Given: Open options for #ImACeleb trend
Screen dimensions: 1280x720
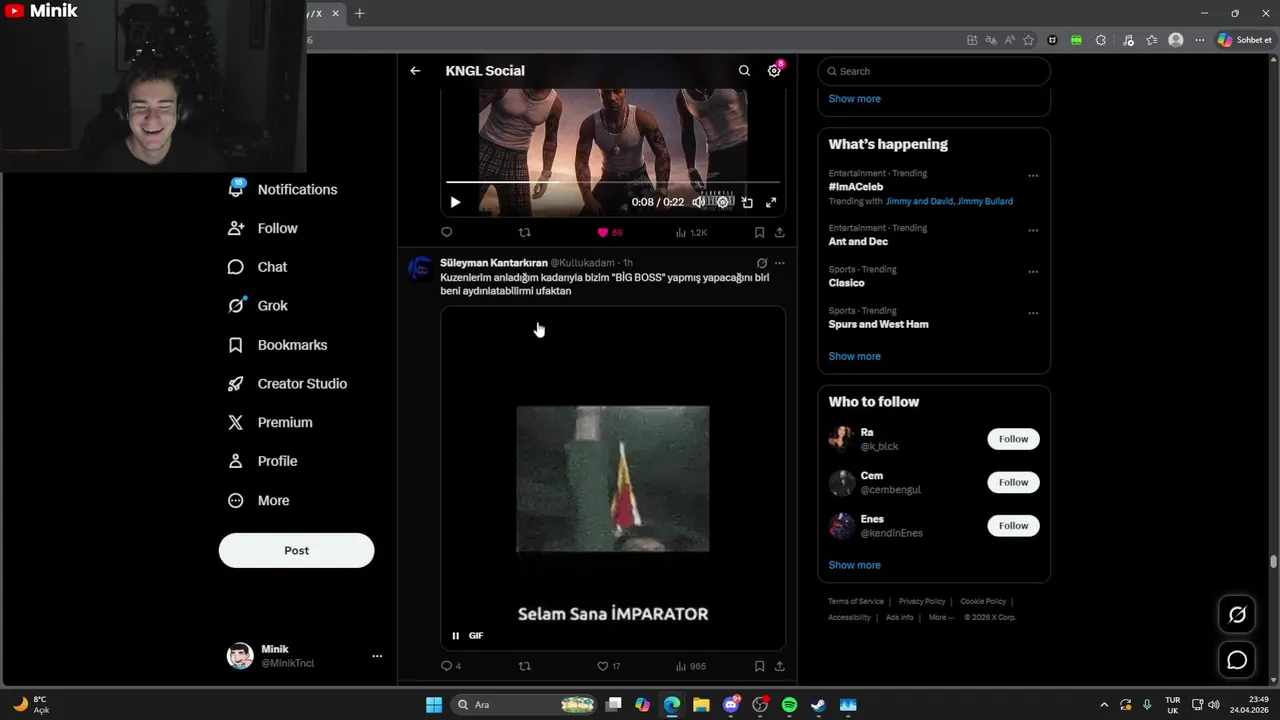Looking at the screenshot, I should (x=1033, y=176).
